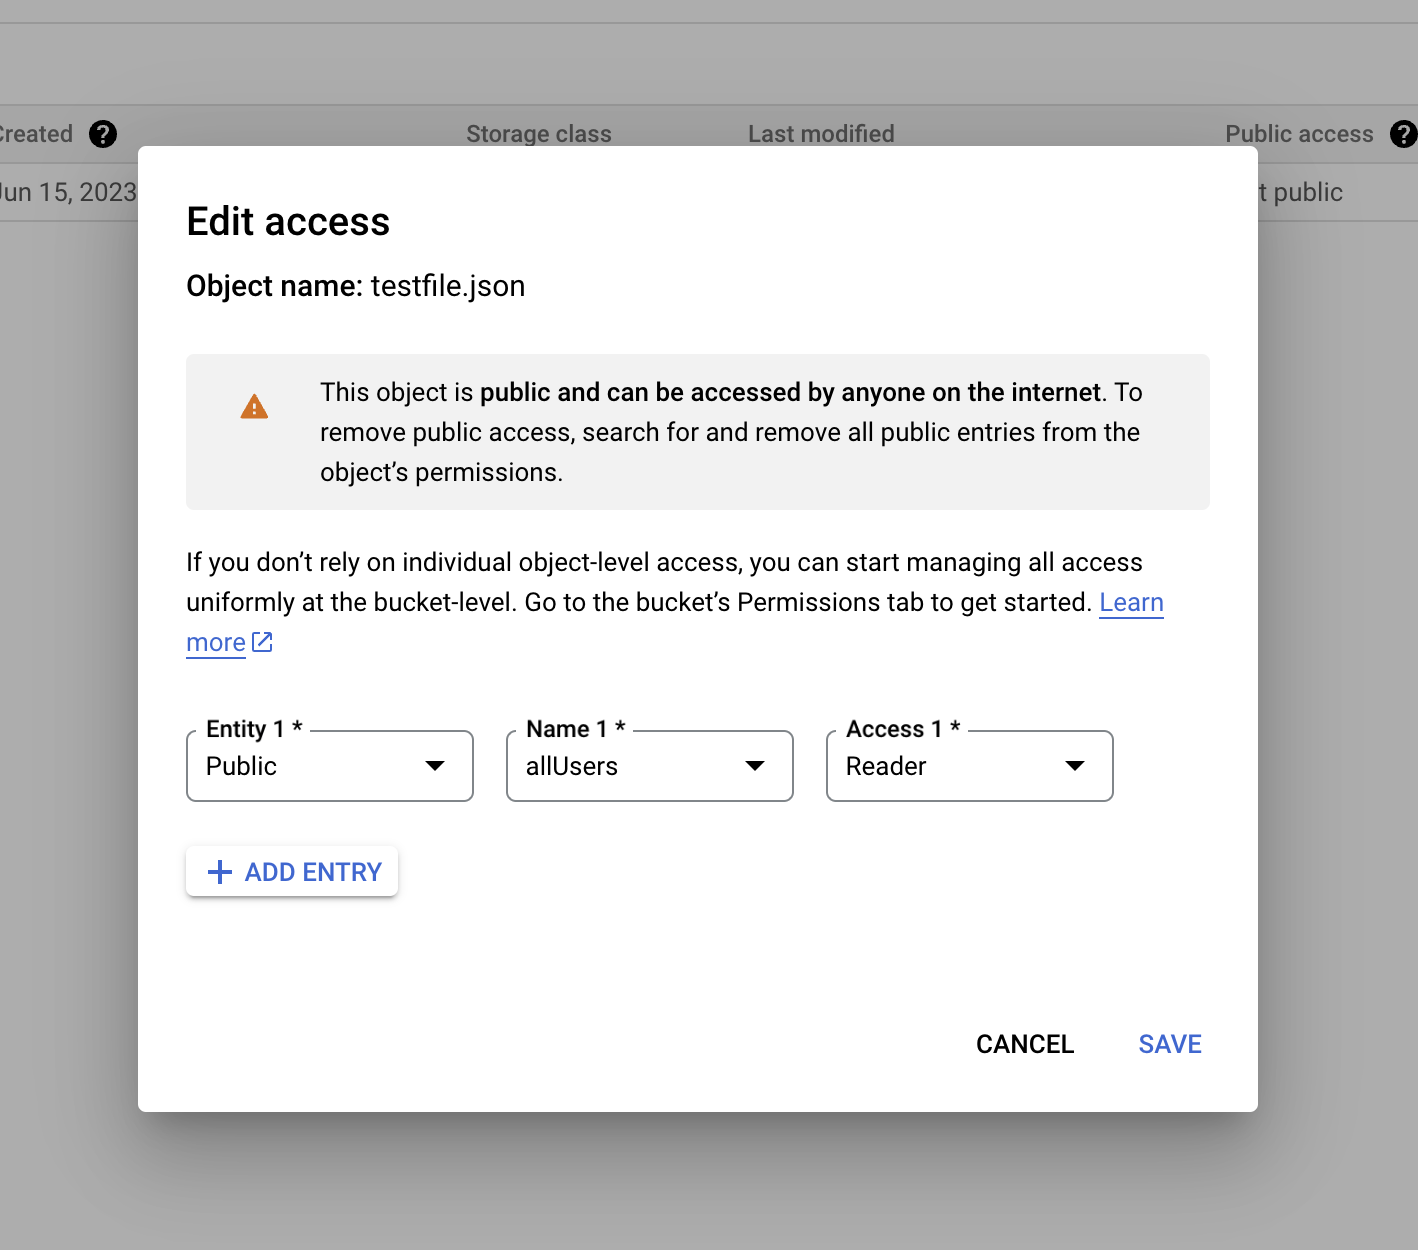This screenshot has width=1418, height=1250.
Task: Follow the Learn more link
Action: [x=1131, y=603]
